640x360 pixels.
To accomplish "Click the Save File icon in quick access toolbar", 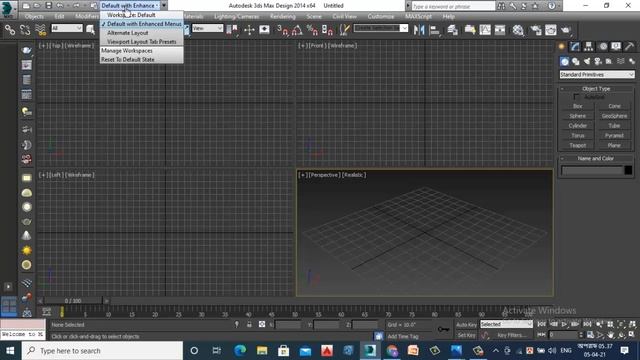I will pos(49,6).
